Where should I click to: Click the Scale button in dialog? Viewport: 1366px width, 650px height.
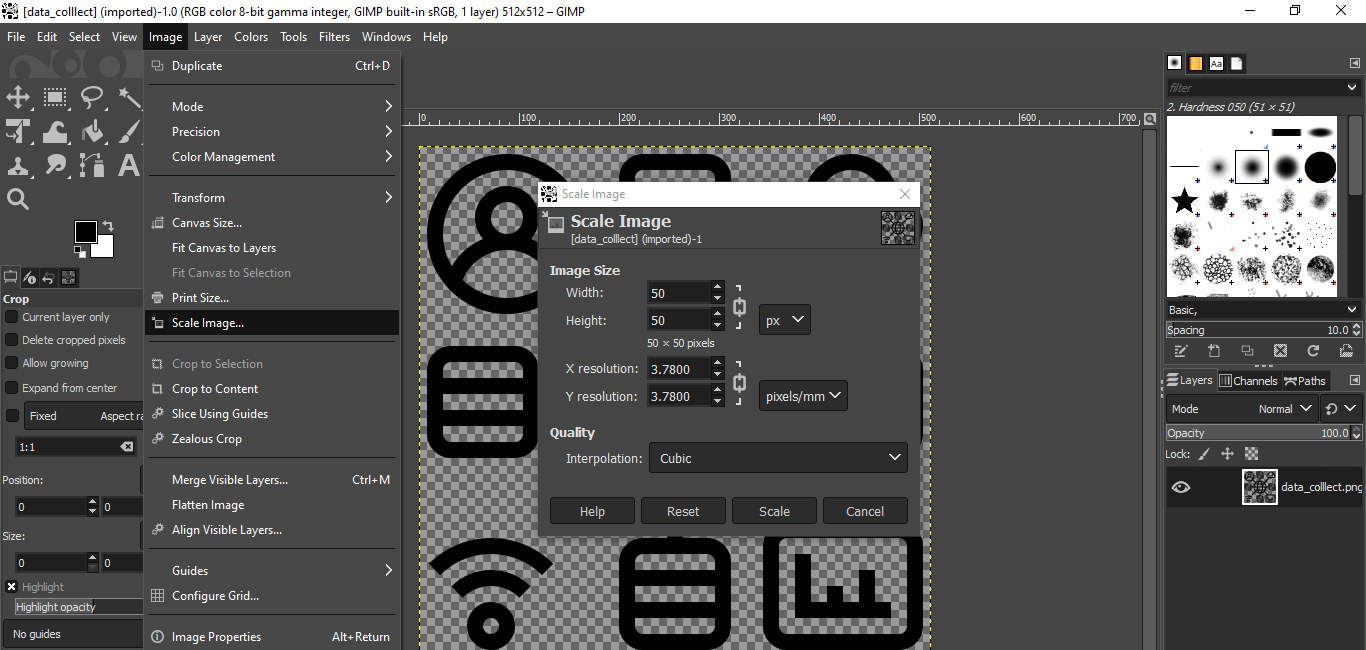(x=774, y=511)
